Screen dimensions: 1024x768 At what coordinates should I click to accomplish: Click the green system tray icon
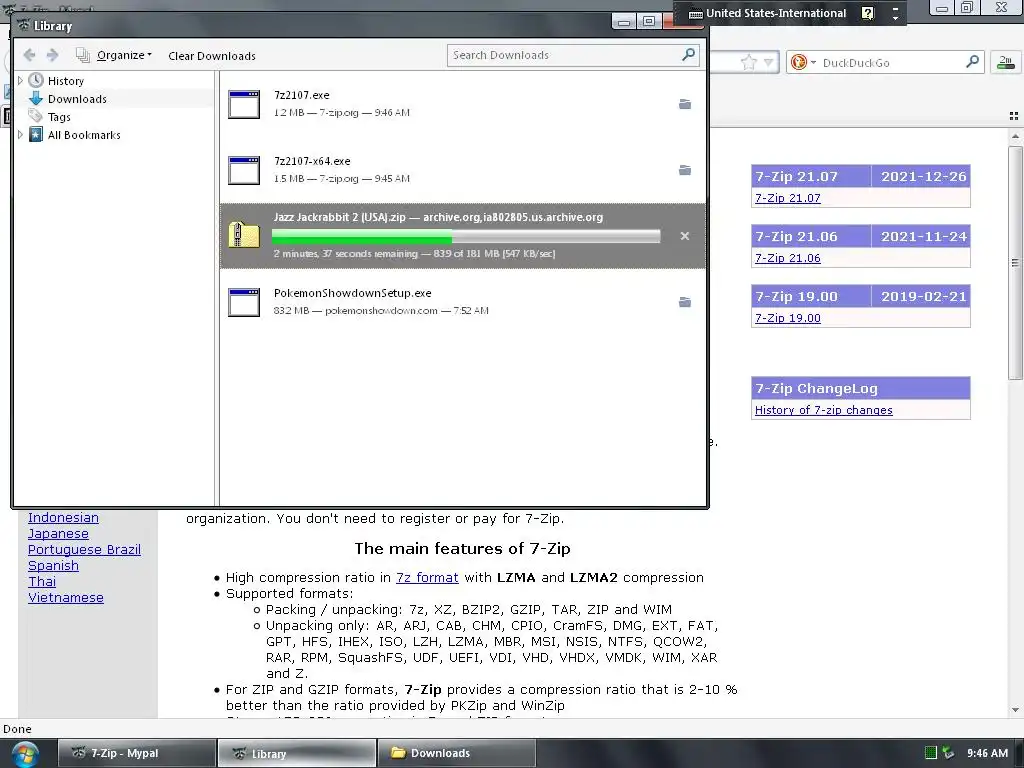click(x=931, y=753)
